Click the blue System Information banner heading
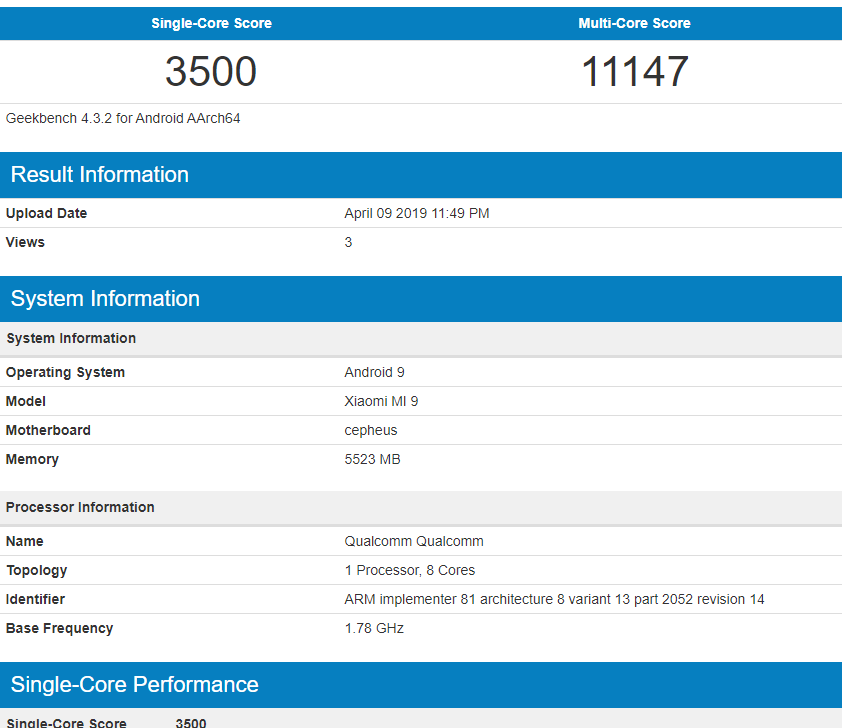 [105, 299]
